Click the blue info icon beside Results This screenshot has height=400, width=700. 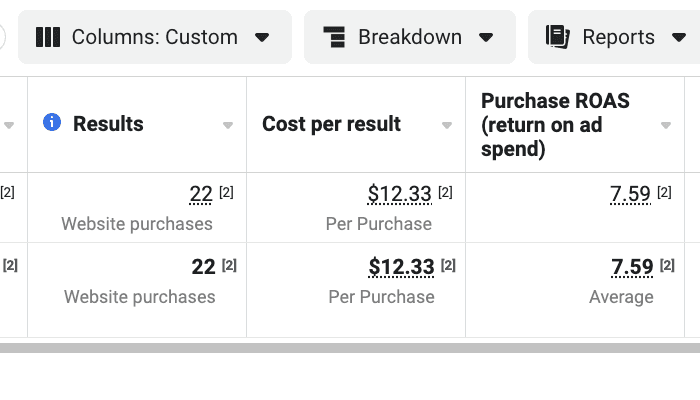click(x=53, y=122)
